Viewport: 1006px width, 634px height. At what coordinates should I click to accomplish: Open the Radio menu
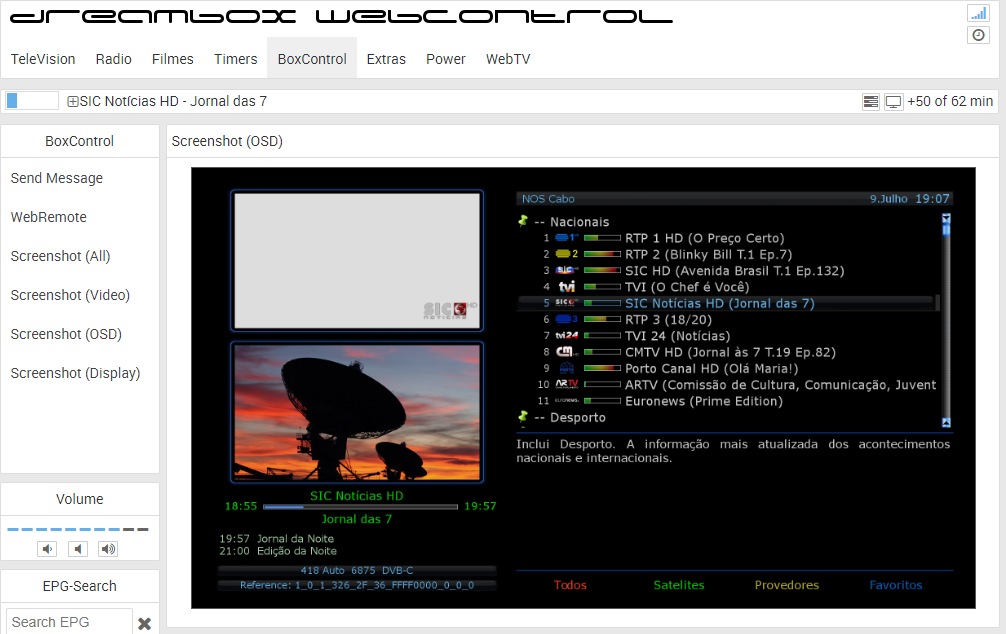(x=114, y=59)
